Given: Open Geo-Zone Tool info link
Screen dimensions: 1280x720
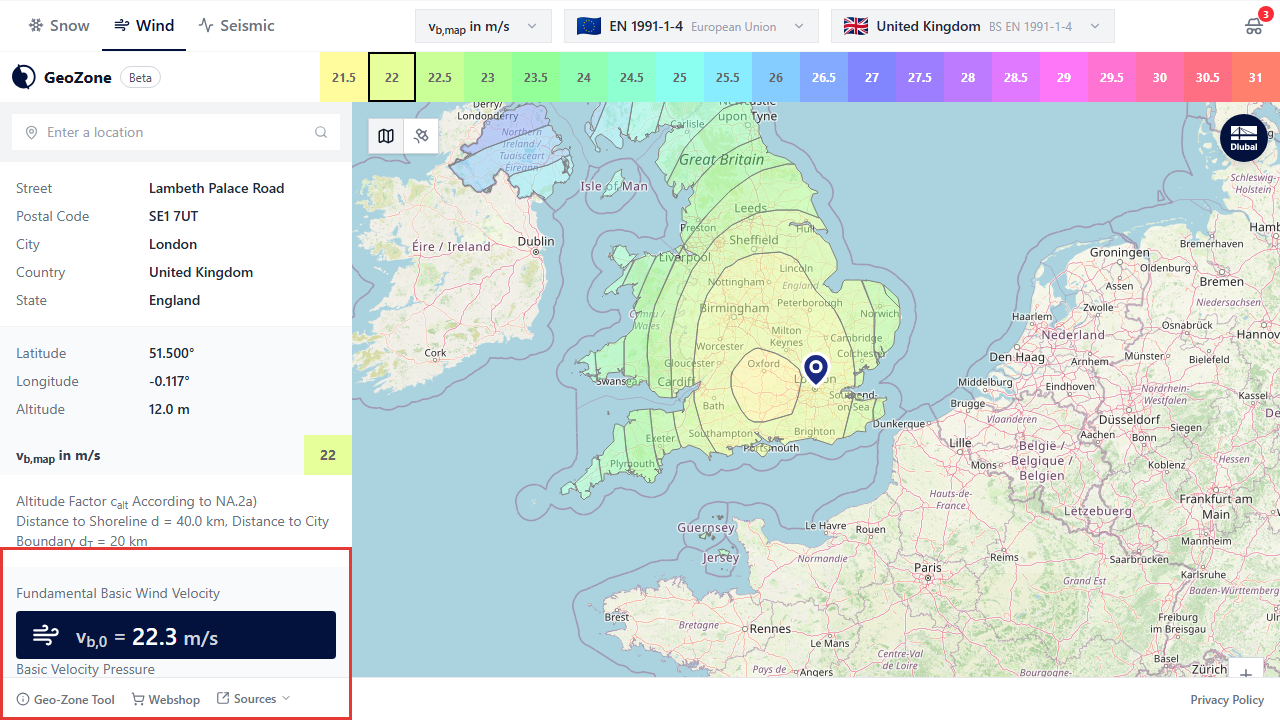Looking at the screenshot, I should pos(66,699).
